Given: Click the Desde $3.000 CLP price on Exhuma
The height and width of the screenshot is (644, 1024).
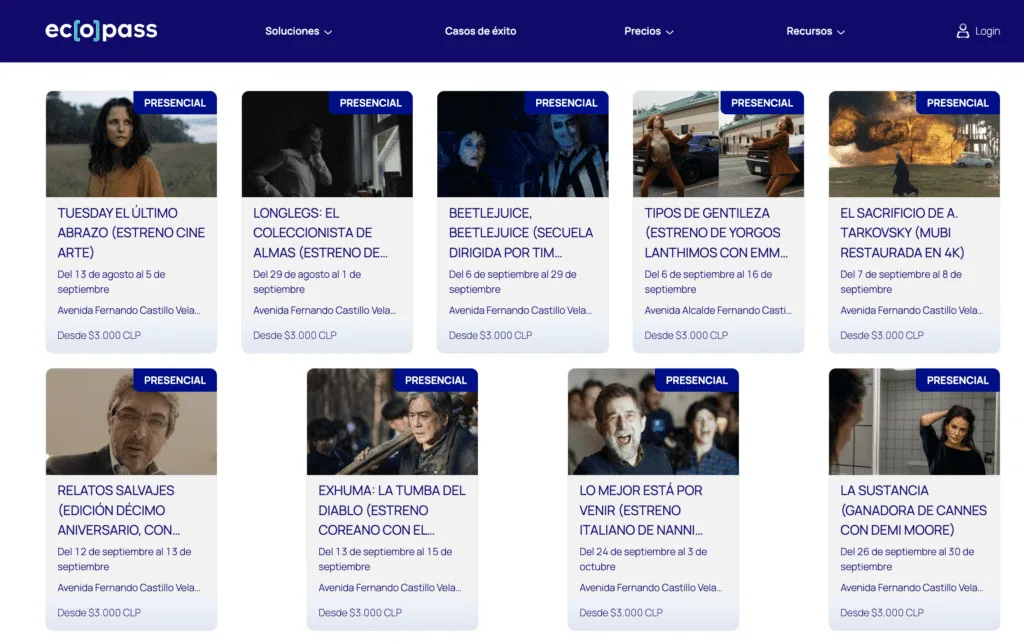Looking at the screenshot, I should click(x=360, y=612).
